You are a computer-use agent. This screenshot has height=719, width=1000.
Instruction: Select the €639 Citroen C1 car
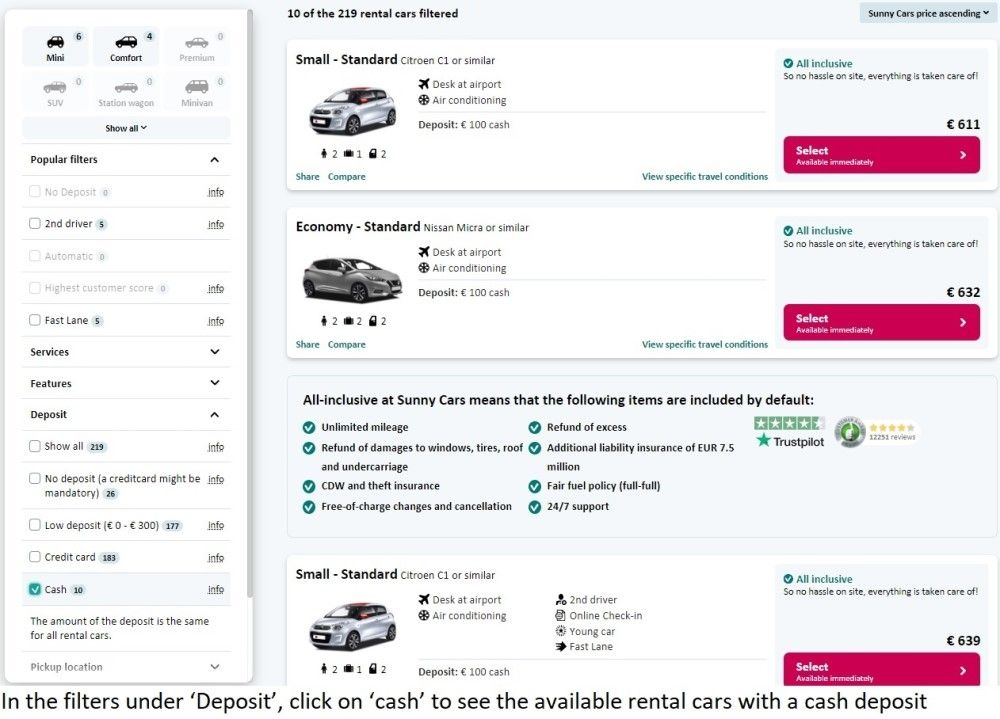[x=881, y=669]
